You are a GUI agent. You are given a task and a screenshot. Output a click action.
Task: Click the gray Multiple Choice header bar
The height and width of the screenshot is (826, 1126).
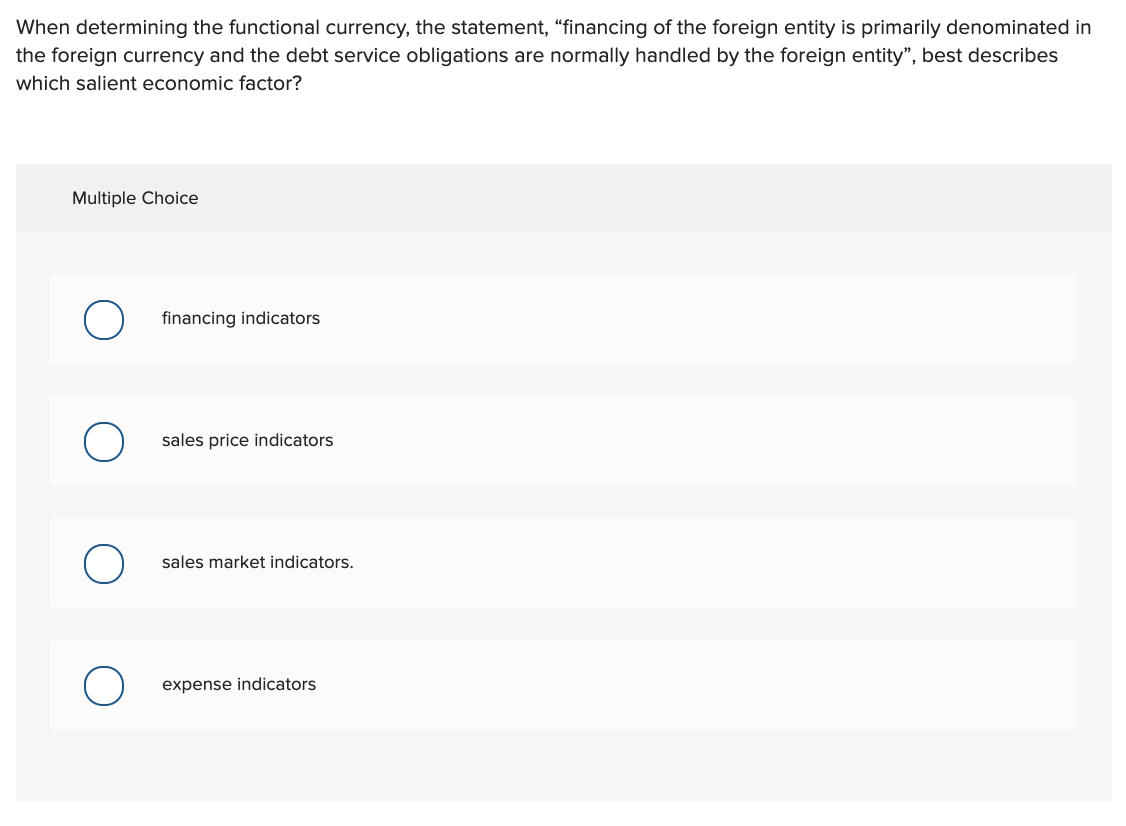tap(564, 198)
